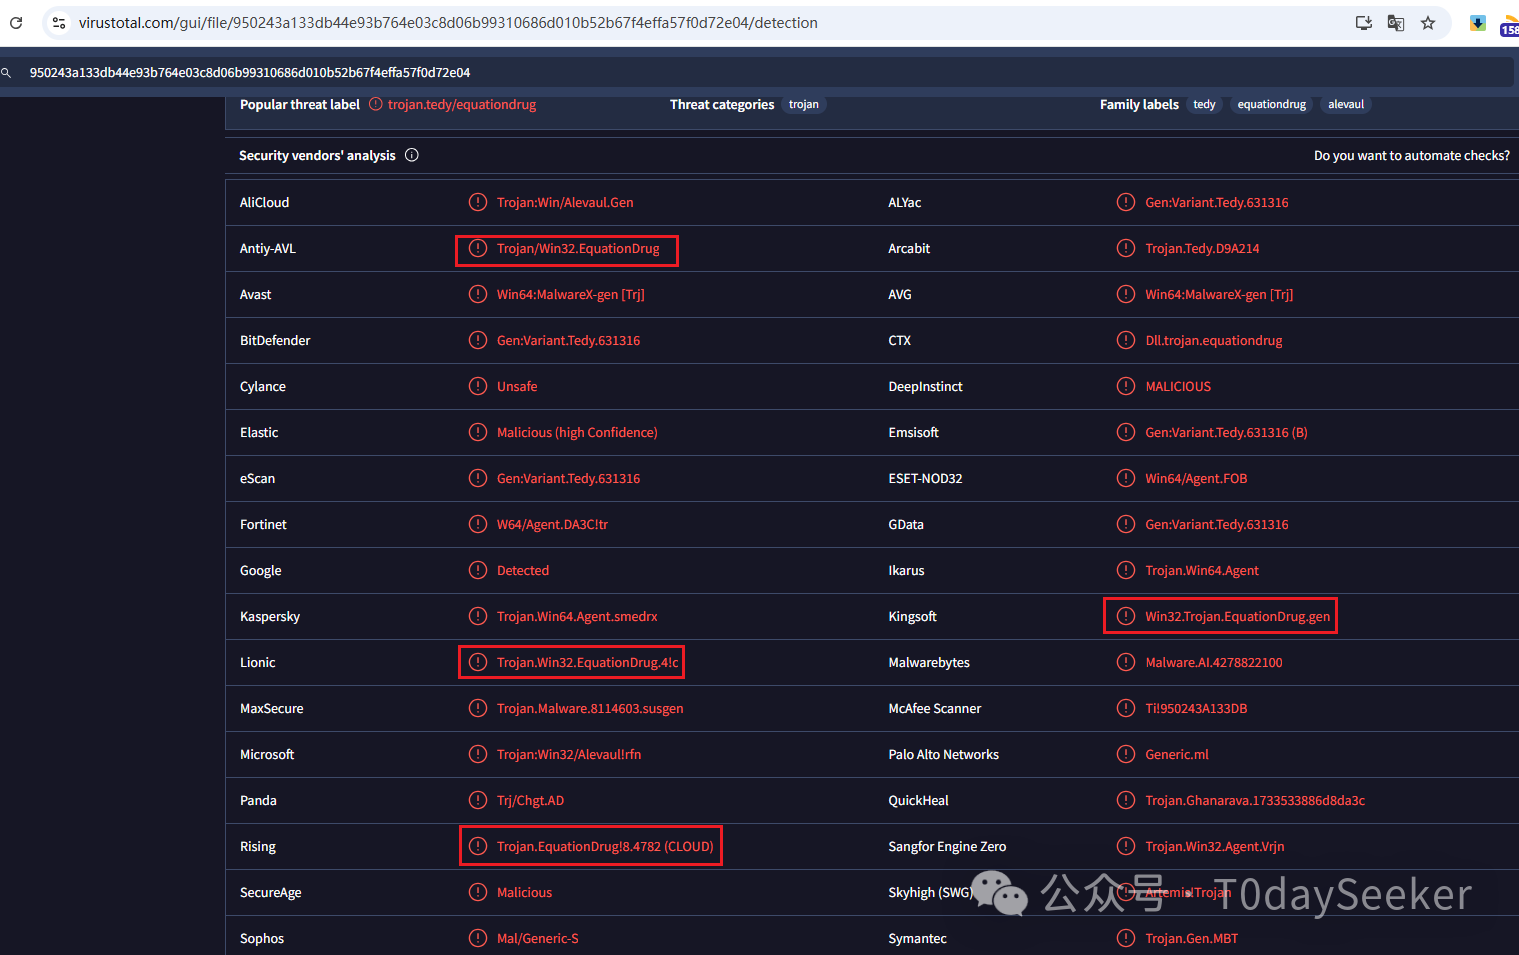This screenshot has height=955, width=1519.
Task: Select the equationdrug family label tag
Action: pos(1272,104)
